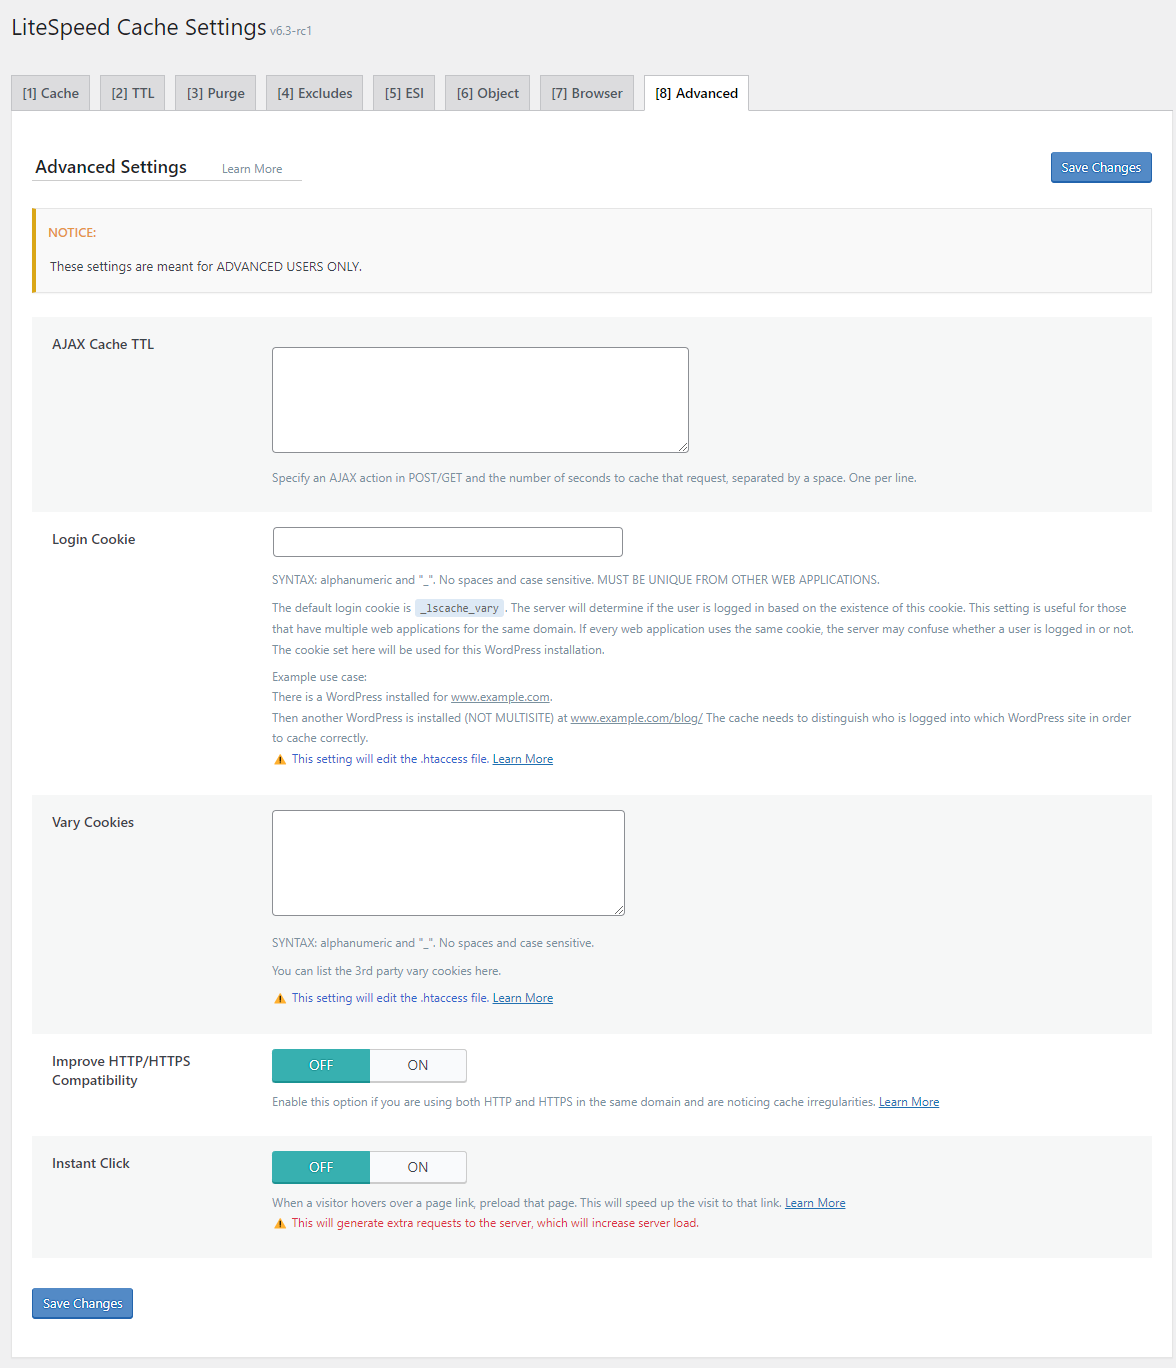Click the warning icon under Instant Click

280,1224
